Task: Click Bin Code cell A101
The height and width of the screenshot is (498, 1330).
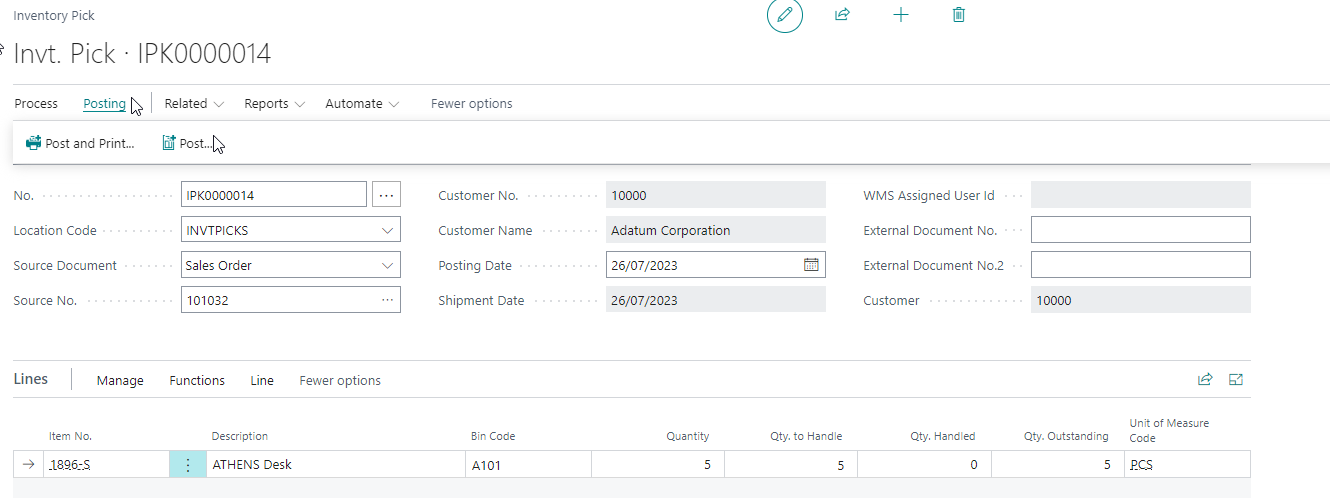Action: coord(528,465)
